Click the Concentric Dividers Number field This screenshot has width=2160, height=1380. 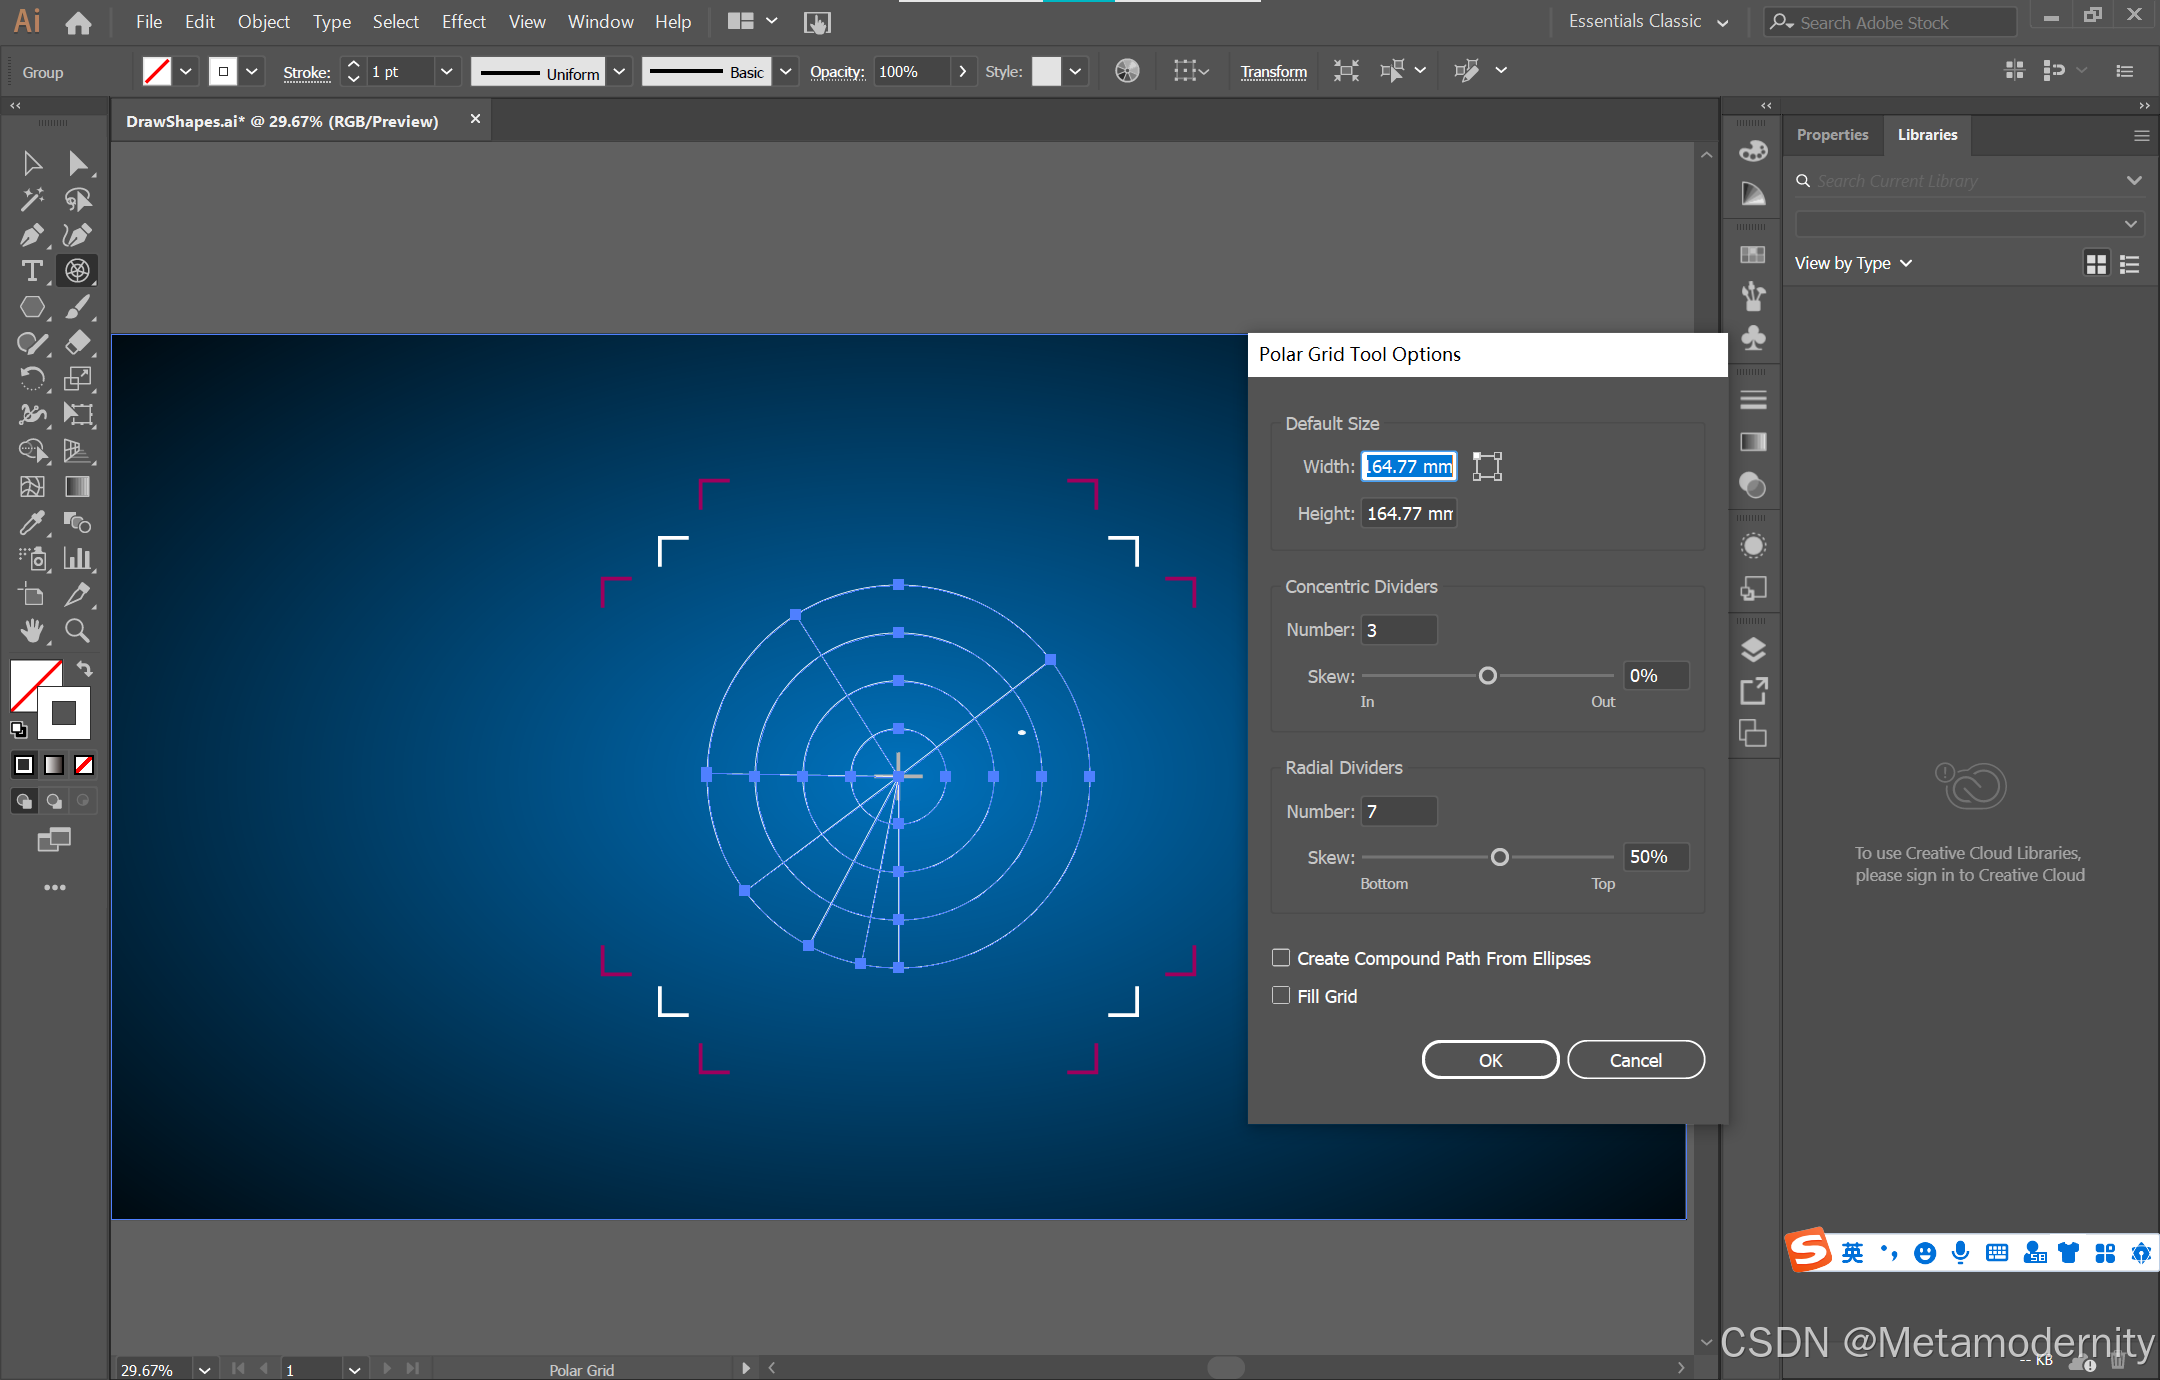click(x=1399, y=630)
